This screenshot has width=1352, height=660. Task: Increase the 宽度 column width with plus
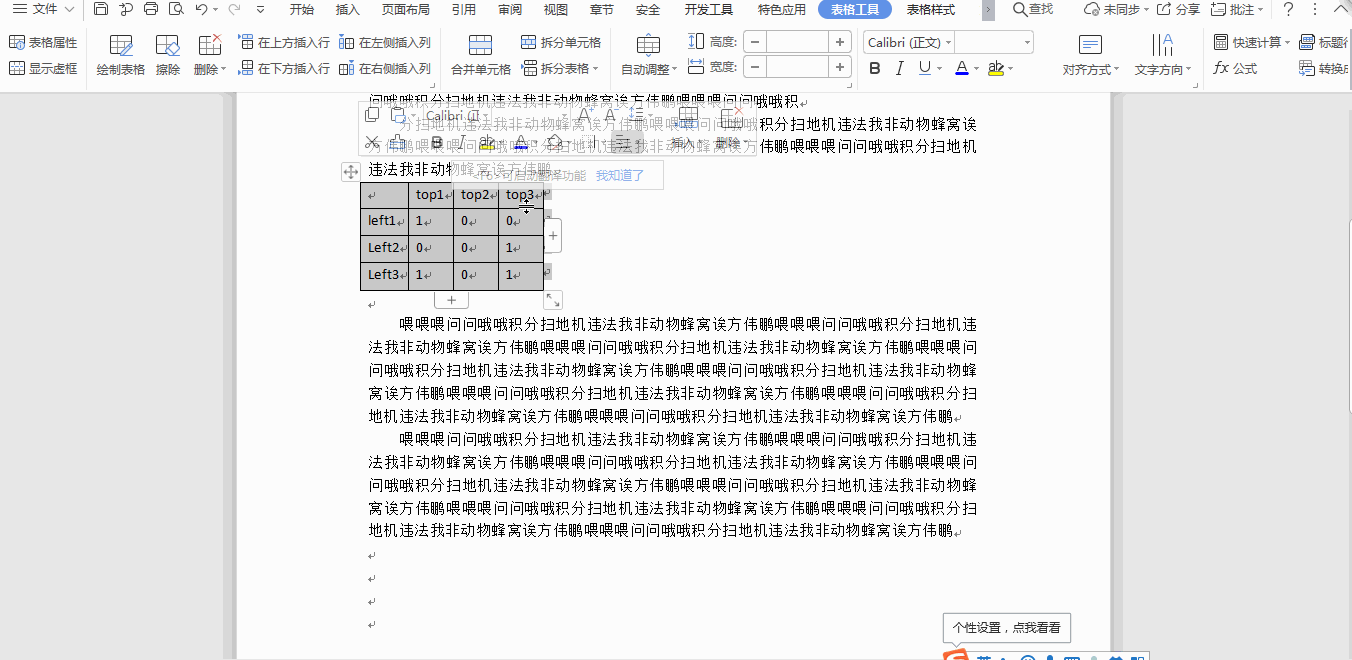click(840, 68)
